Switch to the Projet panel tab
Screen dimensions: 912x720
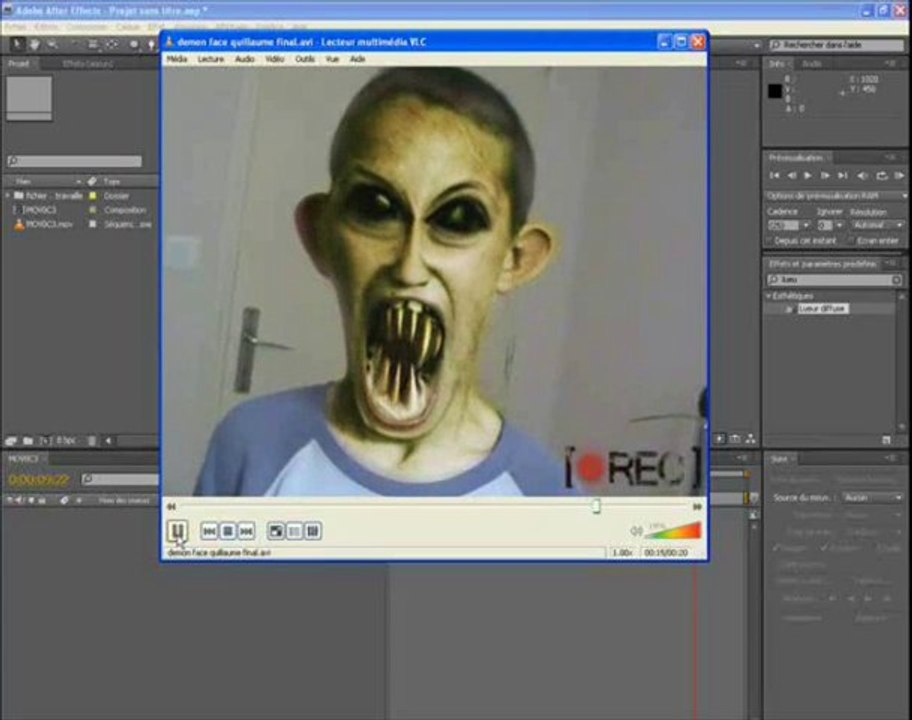[19, 63]
